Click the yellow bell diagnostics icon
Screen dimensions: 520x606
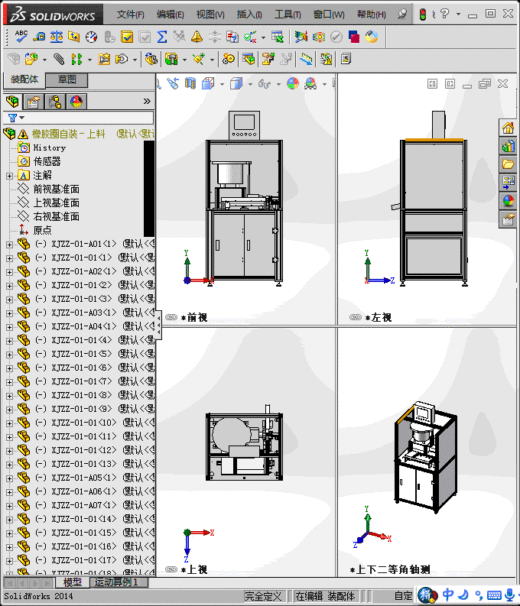197,37
